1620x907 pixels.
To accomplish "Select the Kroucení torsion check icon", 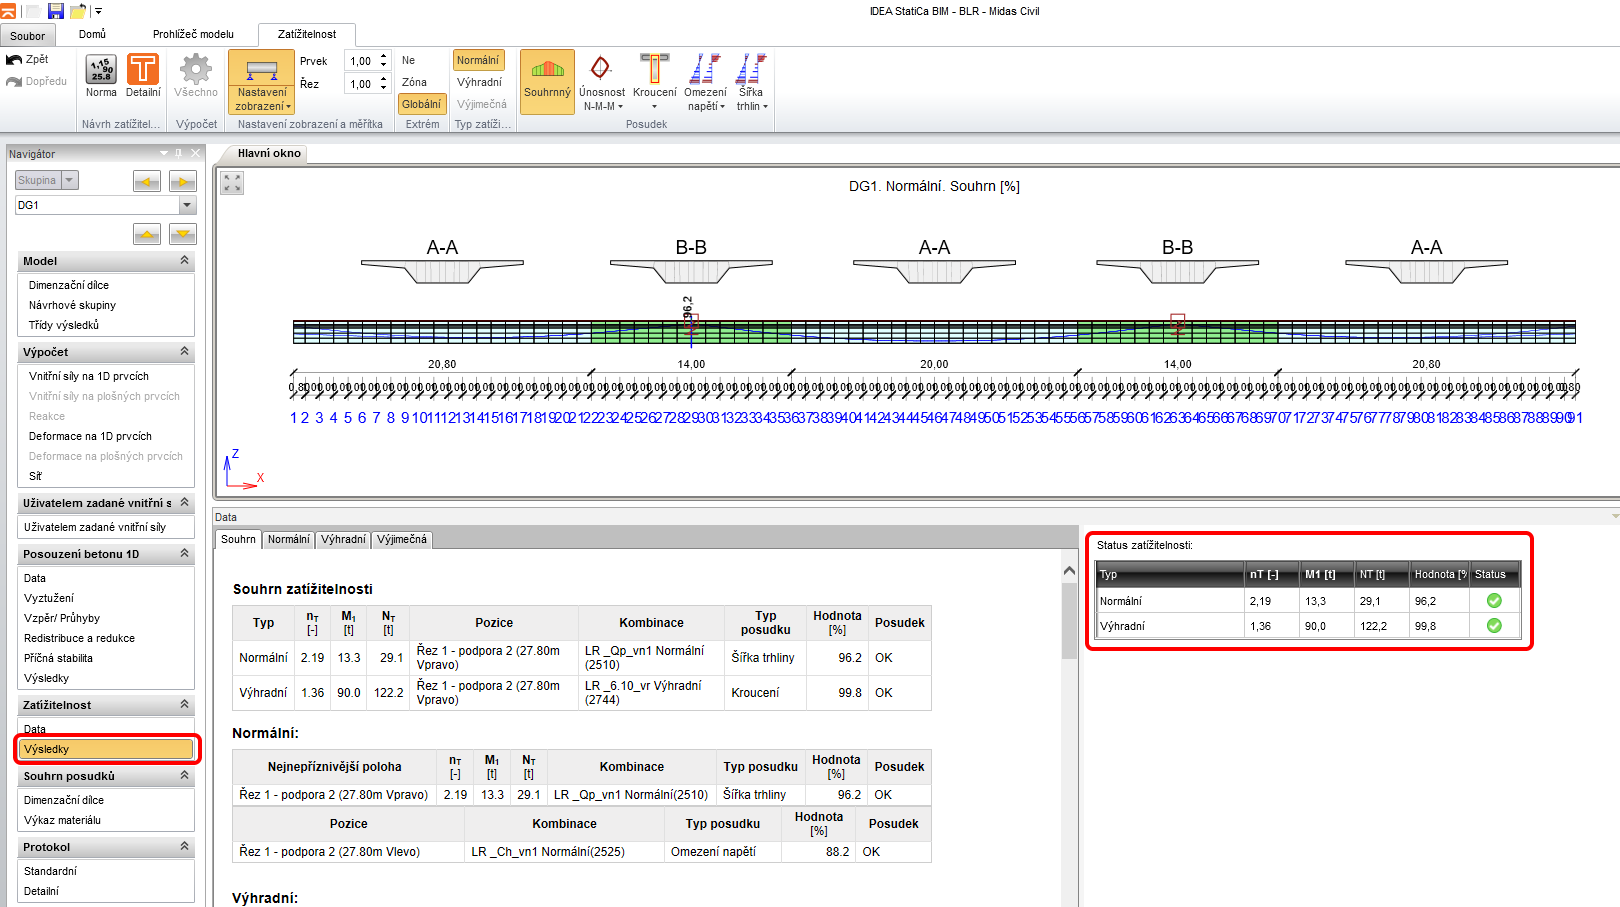I will click(654, 82).
